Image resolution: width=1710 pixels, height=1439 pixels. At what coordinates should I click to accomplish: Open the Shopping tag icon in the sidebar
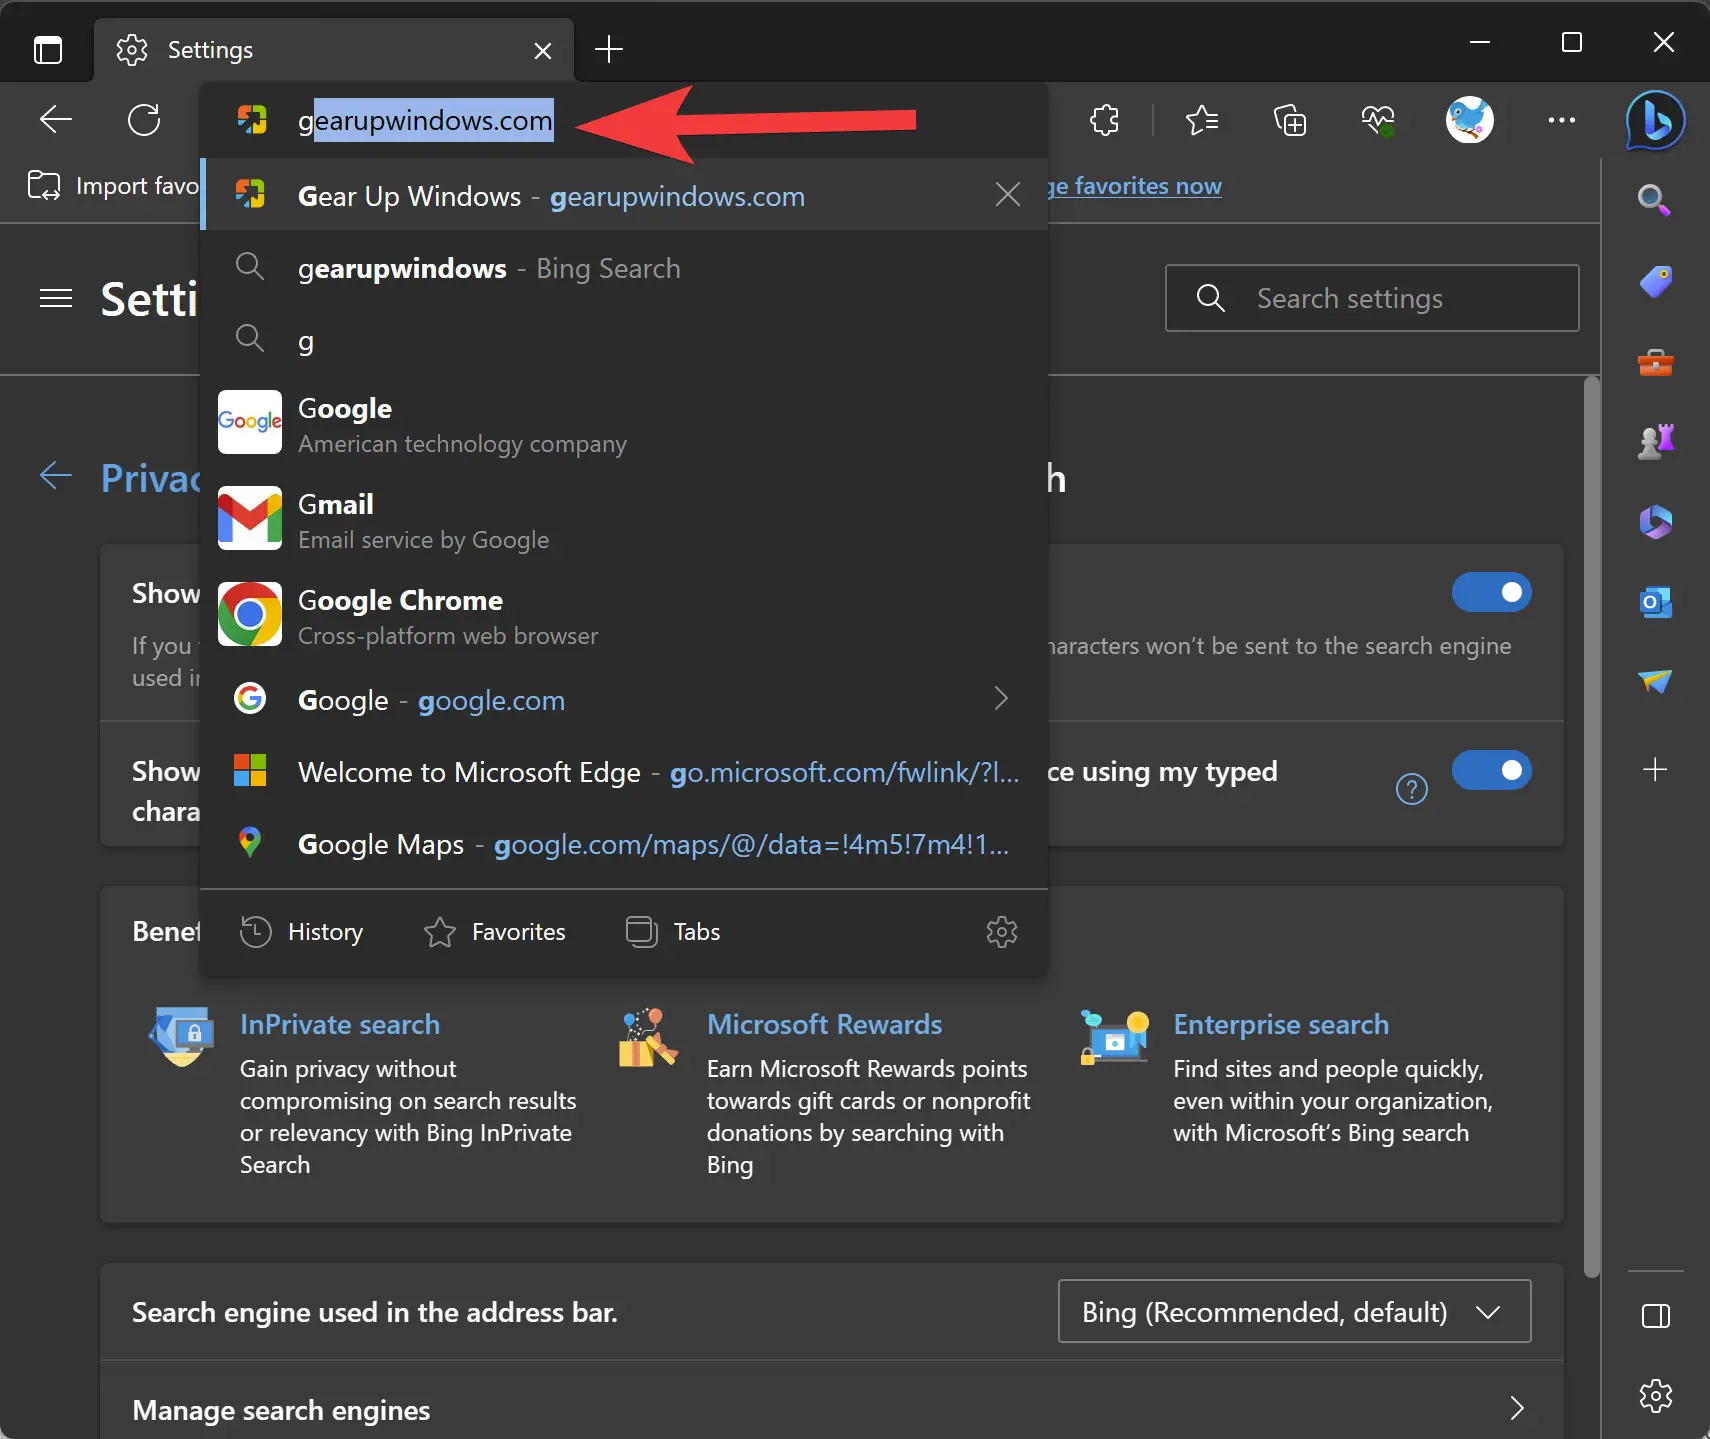[x=1655, y=281]
